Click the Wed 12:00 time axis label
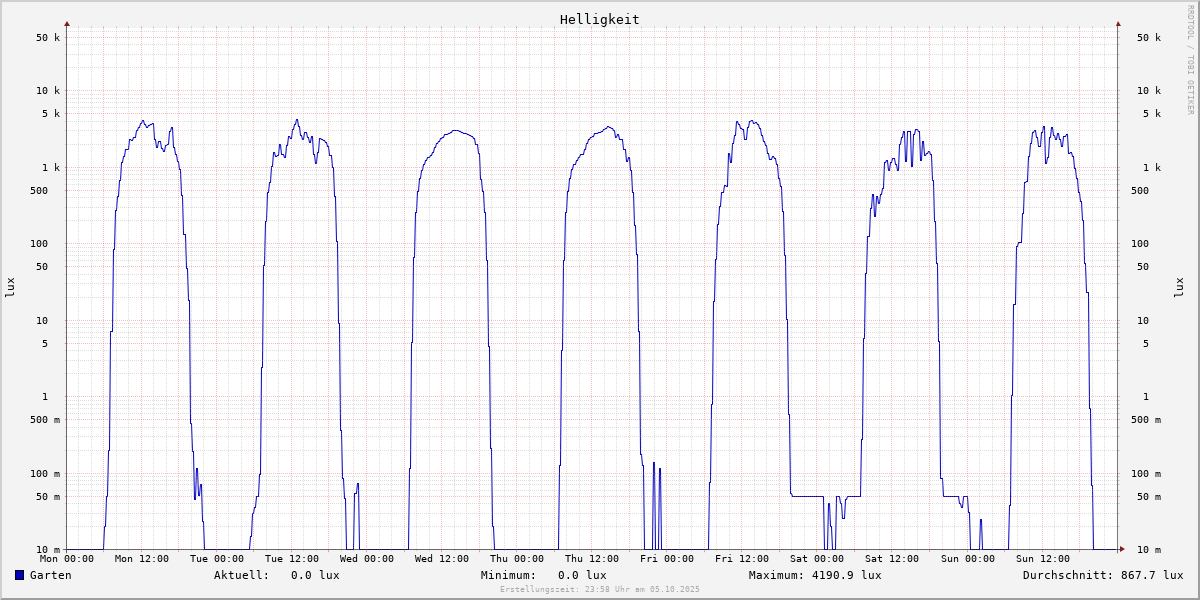The width and height of the screenshot is (1200, 600). [442, 559]
